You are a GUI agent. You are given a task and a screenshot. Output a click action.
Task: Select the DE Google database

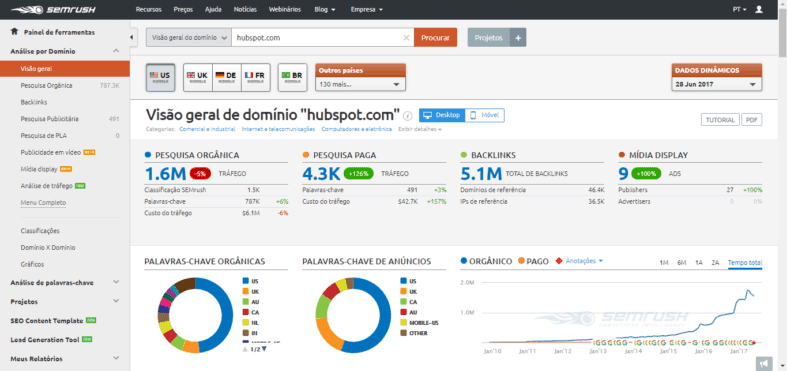click(x=227, y=77)
